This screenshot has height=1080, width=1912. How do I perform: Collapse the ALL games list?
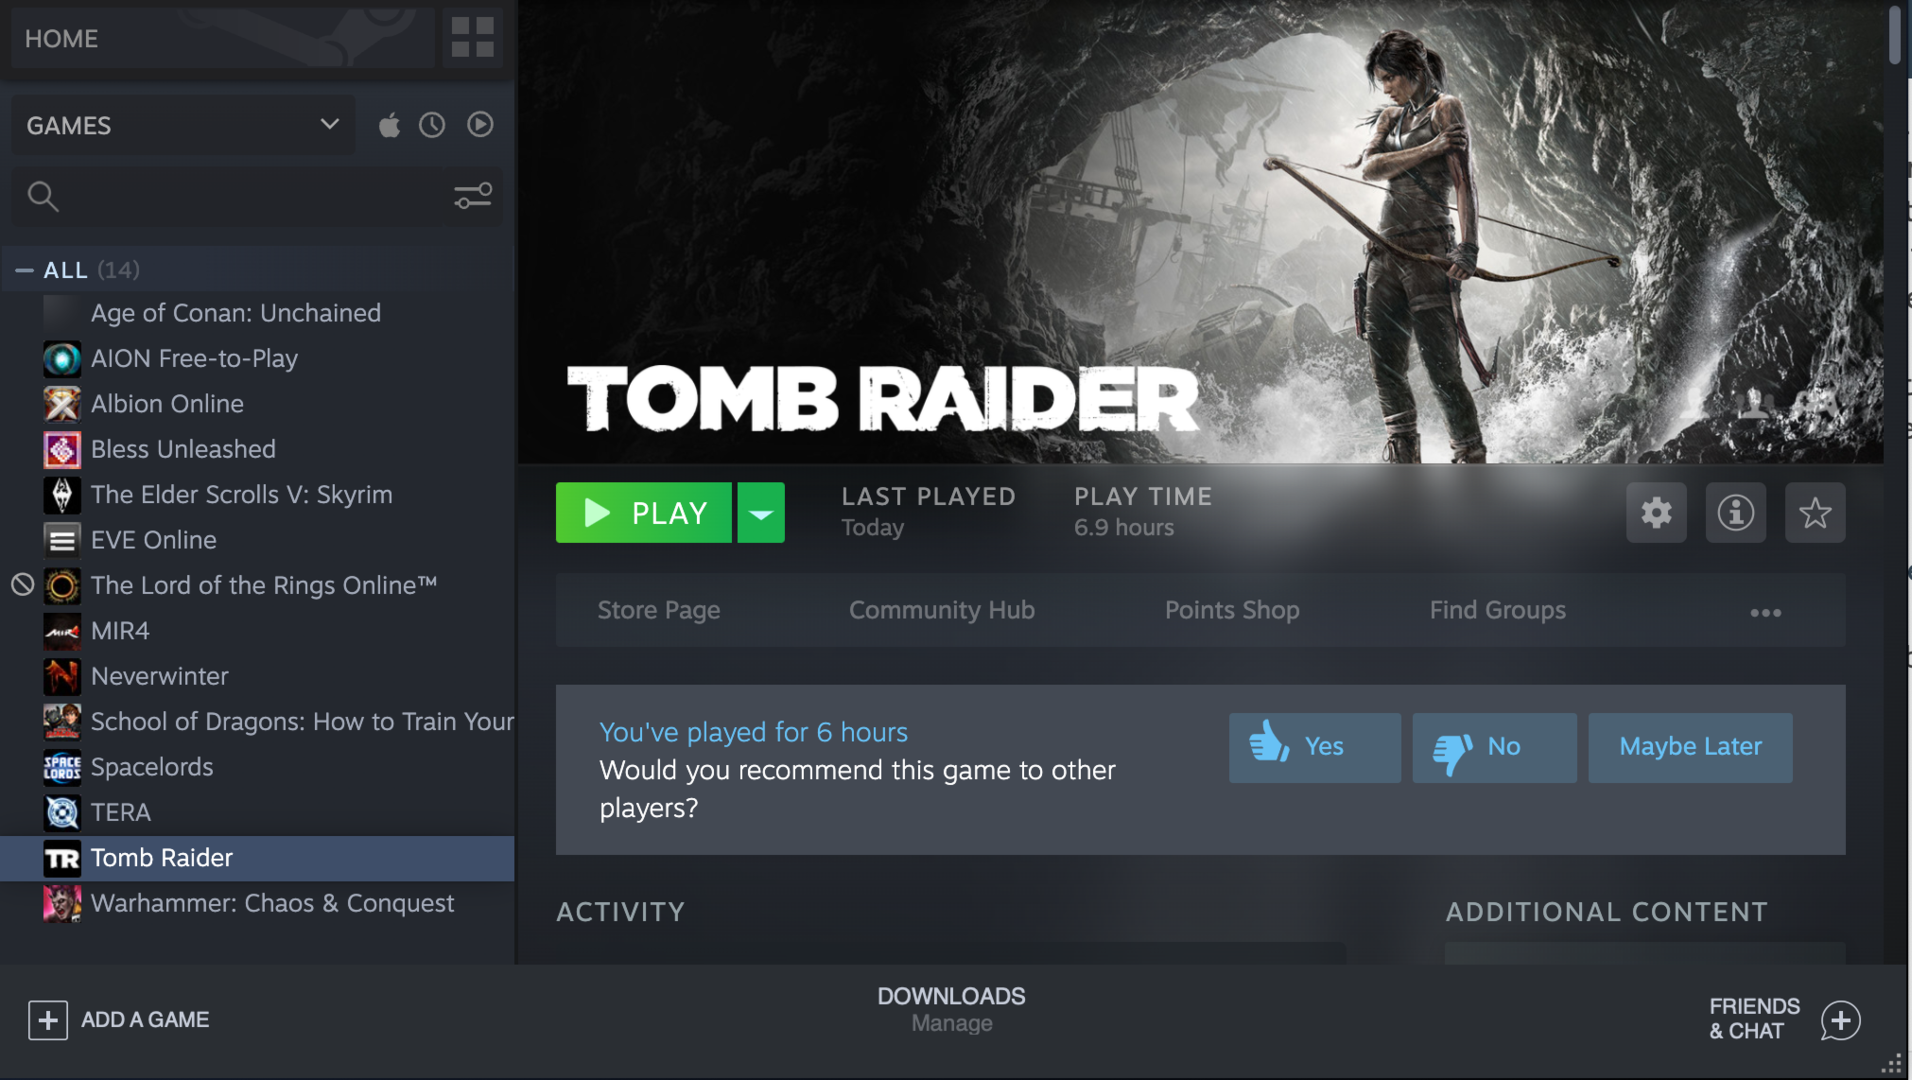[x=24, y=270]
